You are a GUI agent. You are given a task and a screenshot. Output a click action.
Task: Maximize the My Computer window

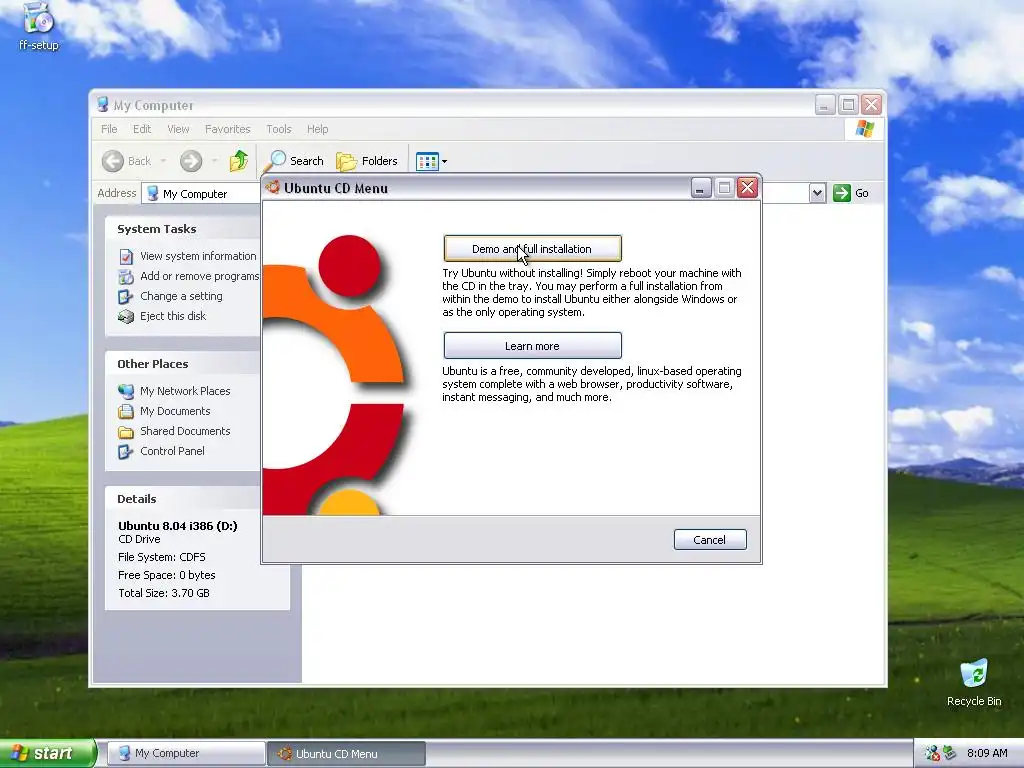point(848,104)
